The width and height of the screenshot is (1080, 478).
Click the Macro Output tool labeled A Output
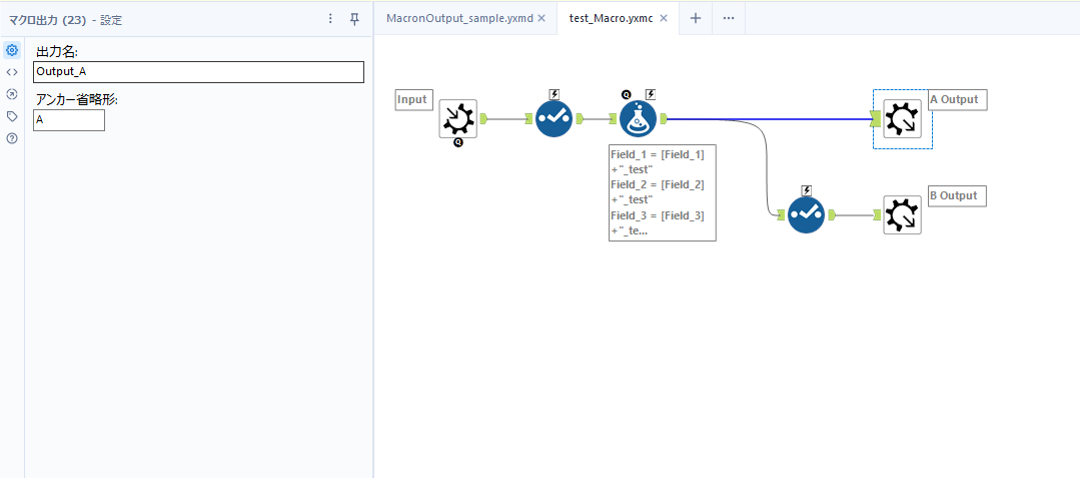pyautogui.click(x=902, y=119)
